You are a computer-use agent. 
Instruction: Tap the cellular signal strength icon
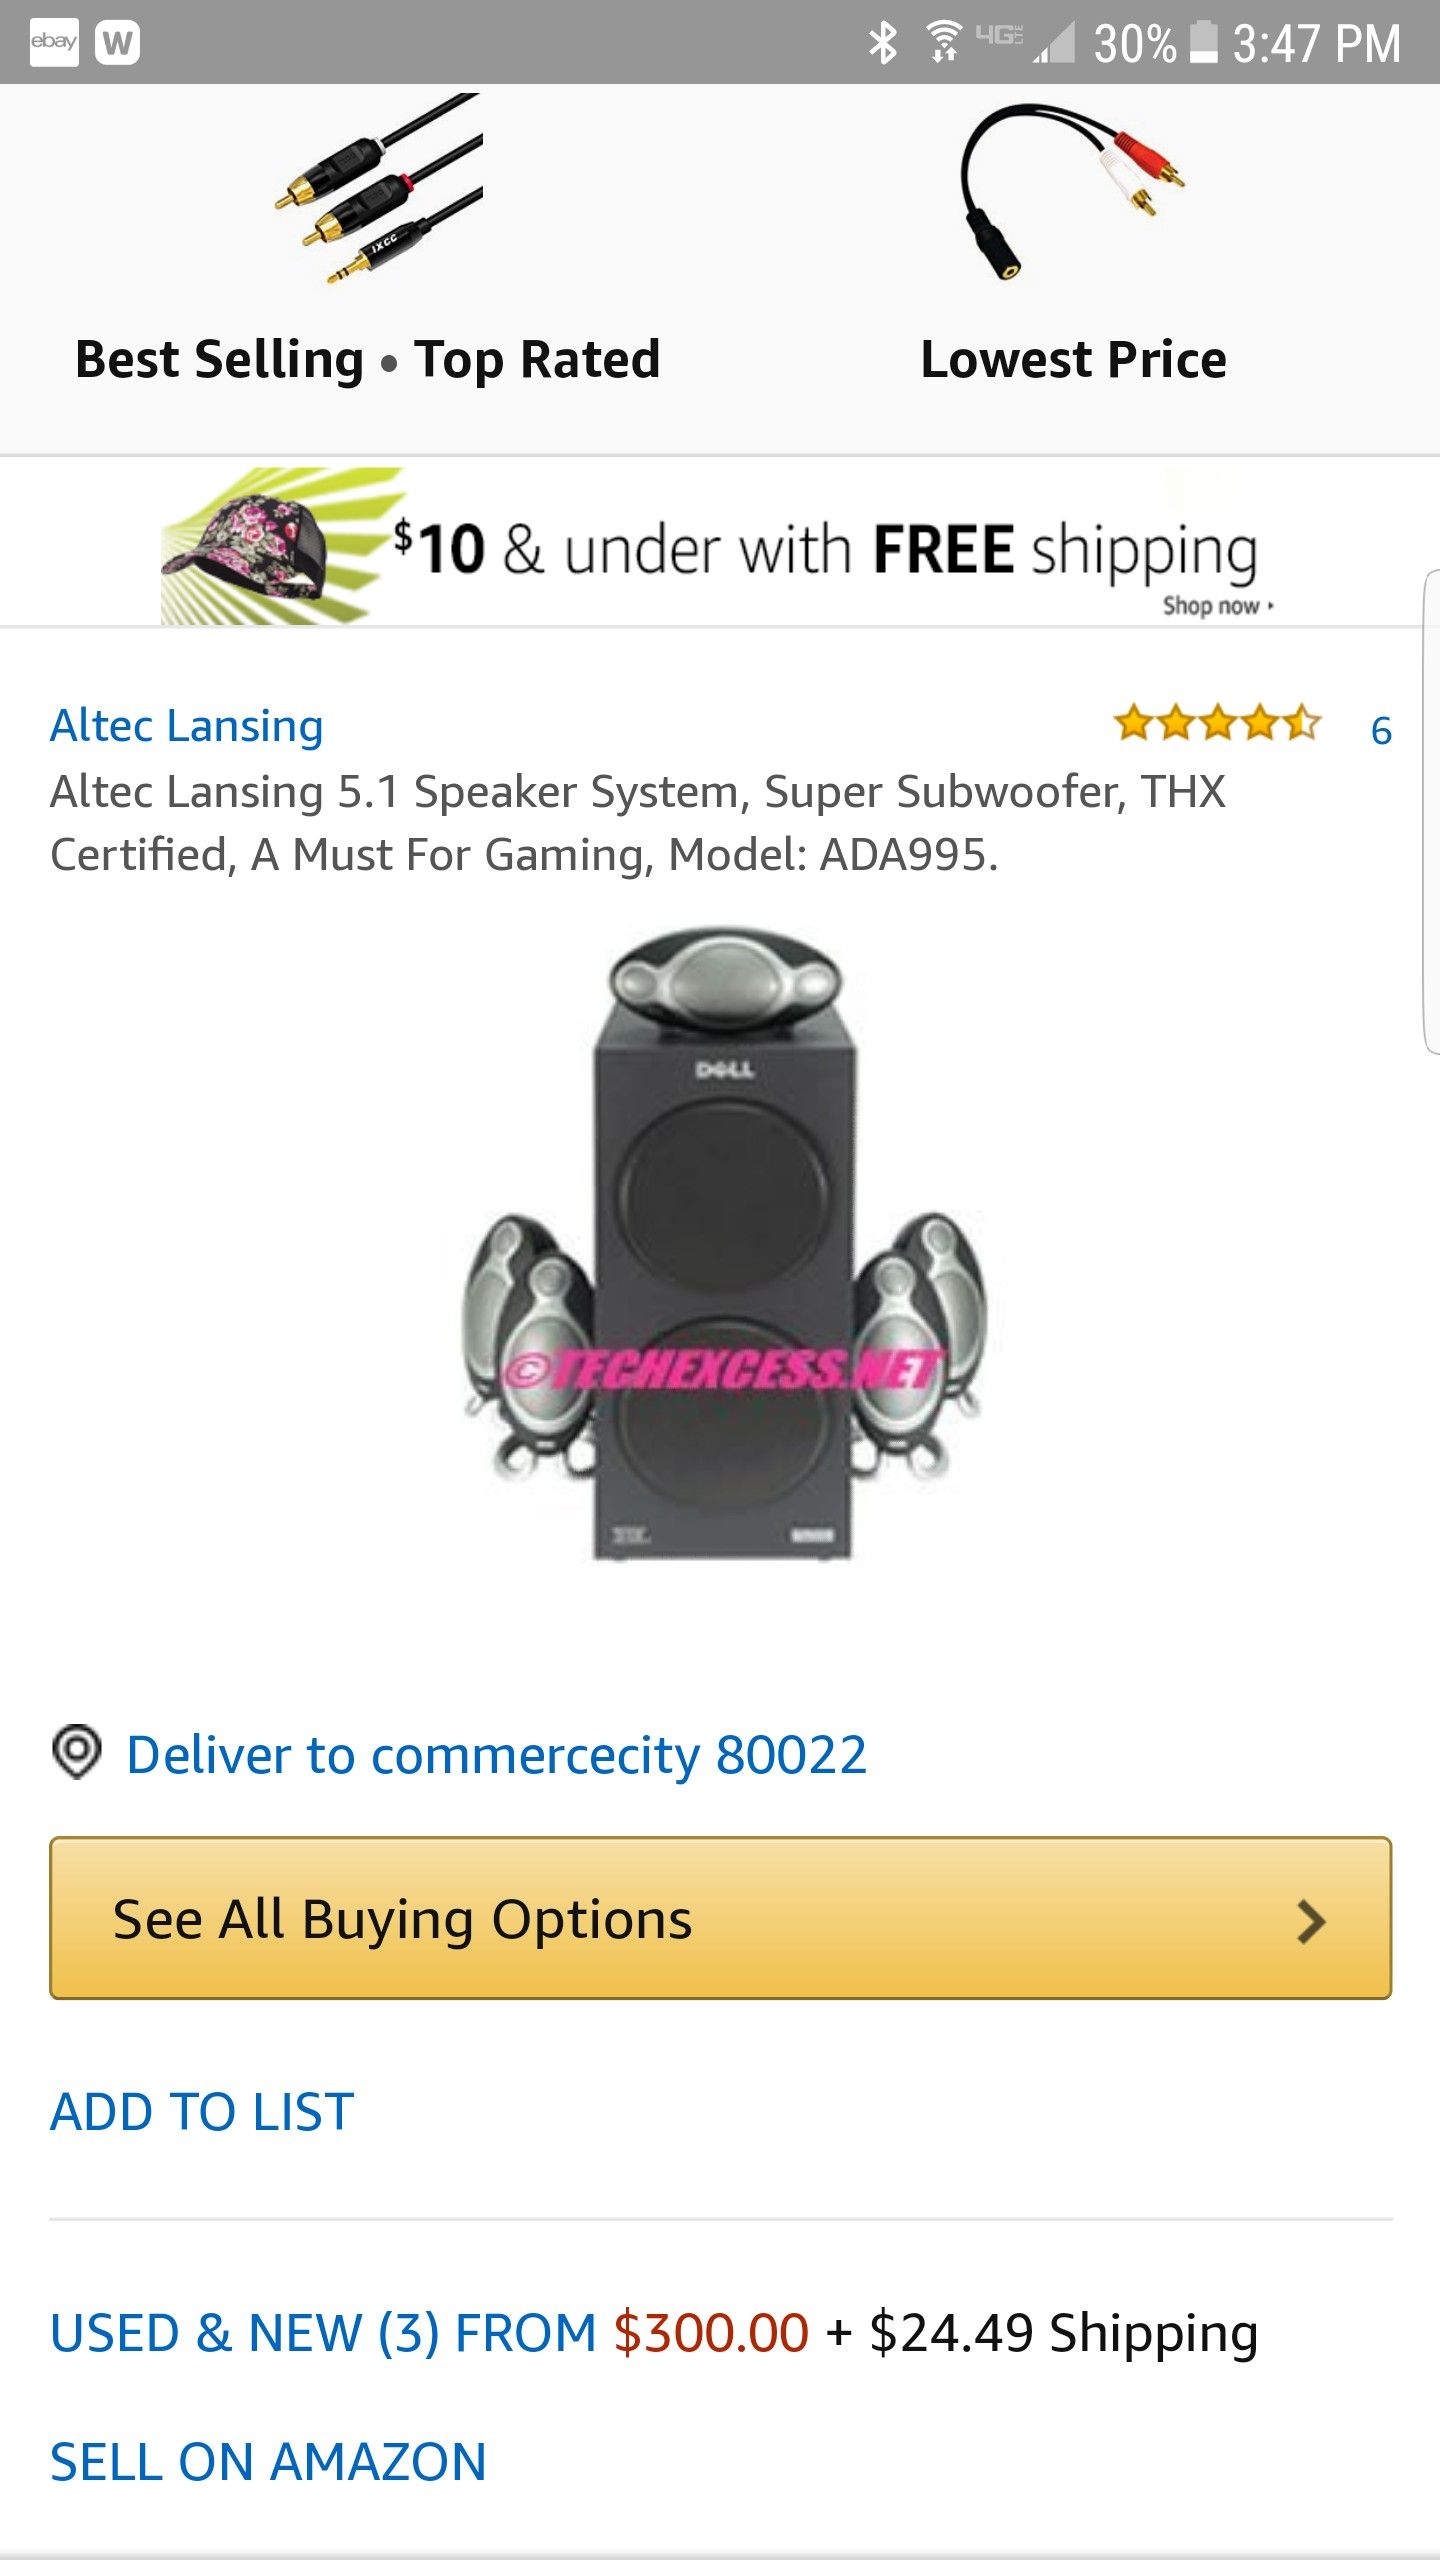click(x=1055, y=43)
